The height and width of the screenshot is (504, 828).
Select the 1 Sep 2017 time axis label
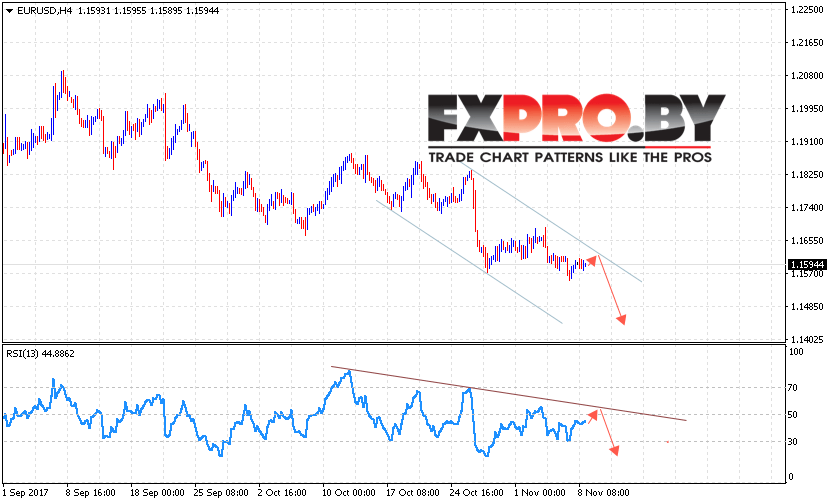(x=25, y=493)
